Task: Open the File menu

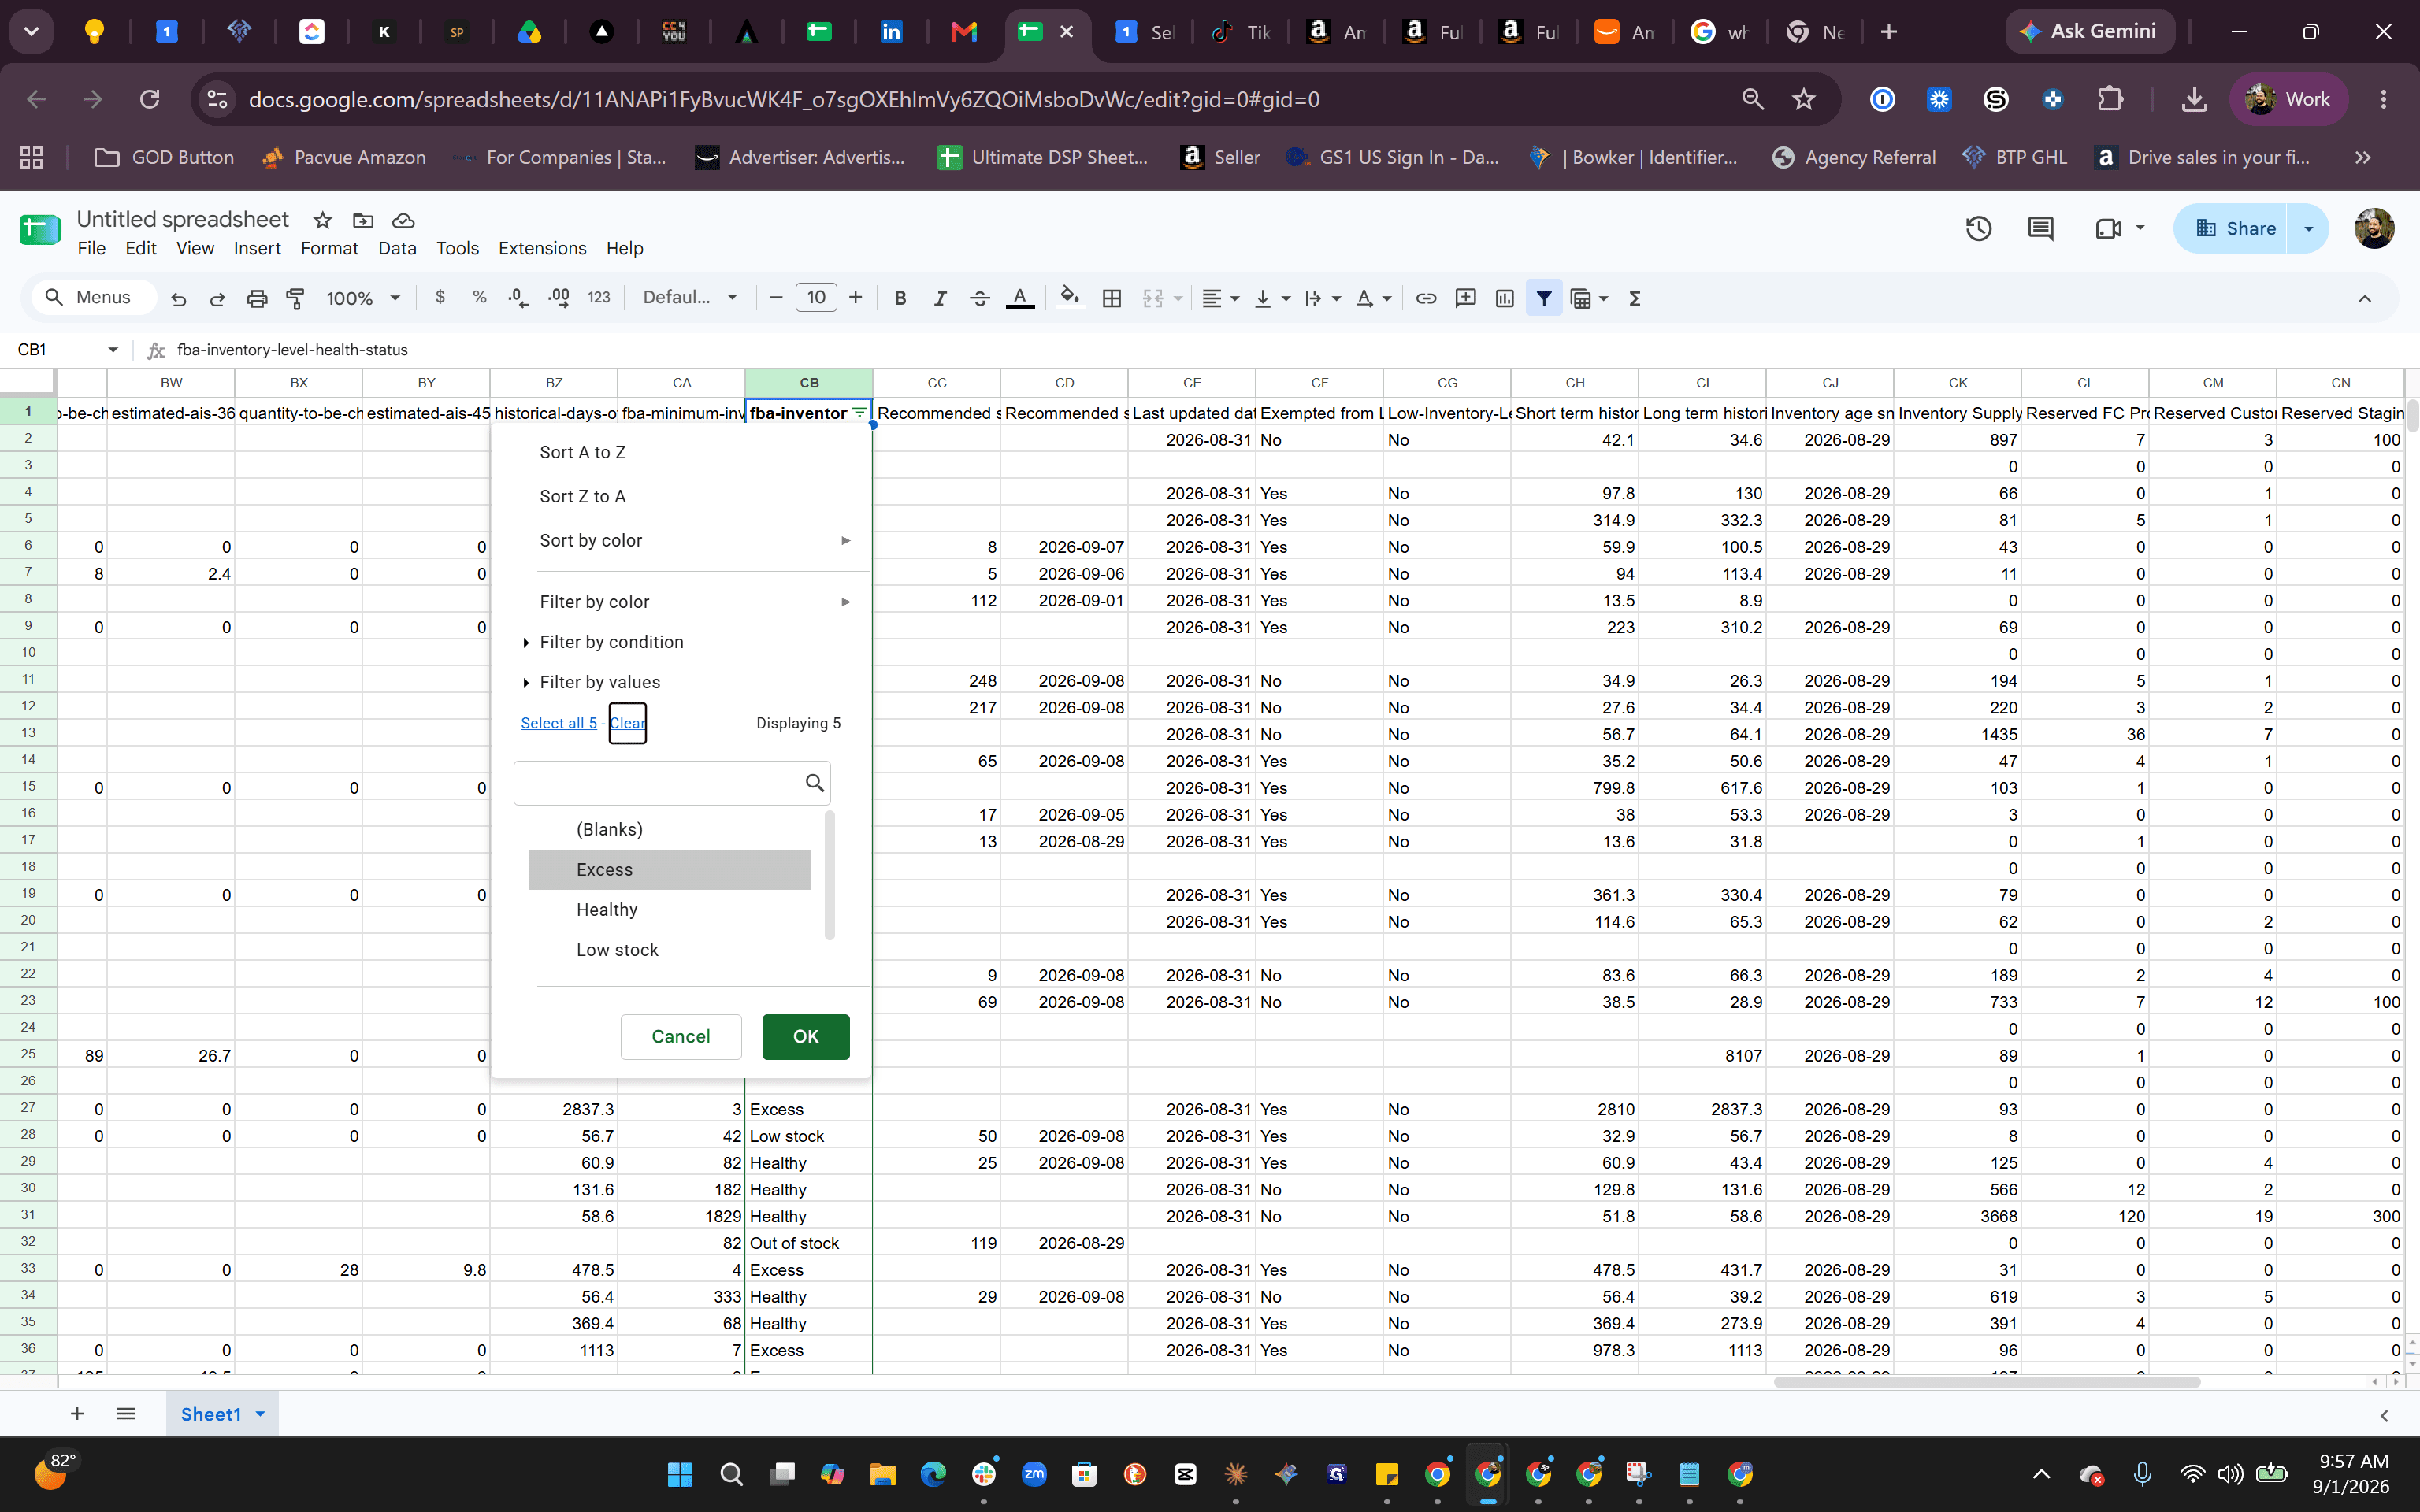Action: click(x=91, y=249)
